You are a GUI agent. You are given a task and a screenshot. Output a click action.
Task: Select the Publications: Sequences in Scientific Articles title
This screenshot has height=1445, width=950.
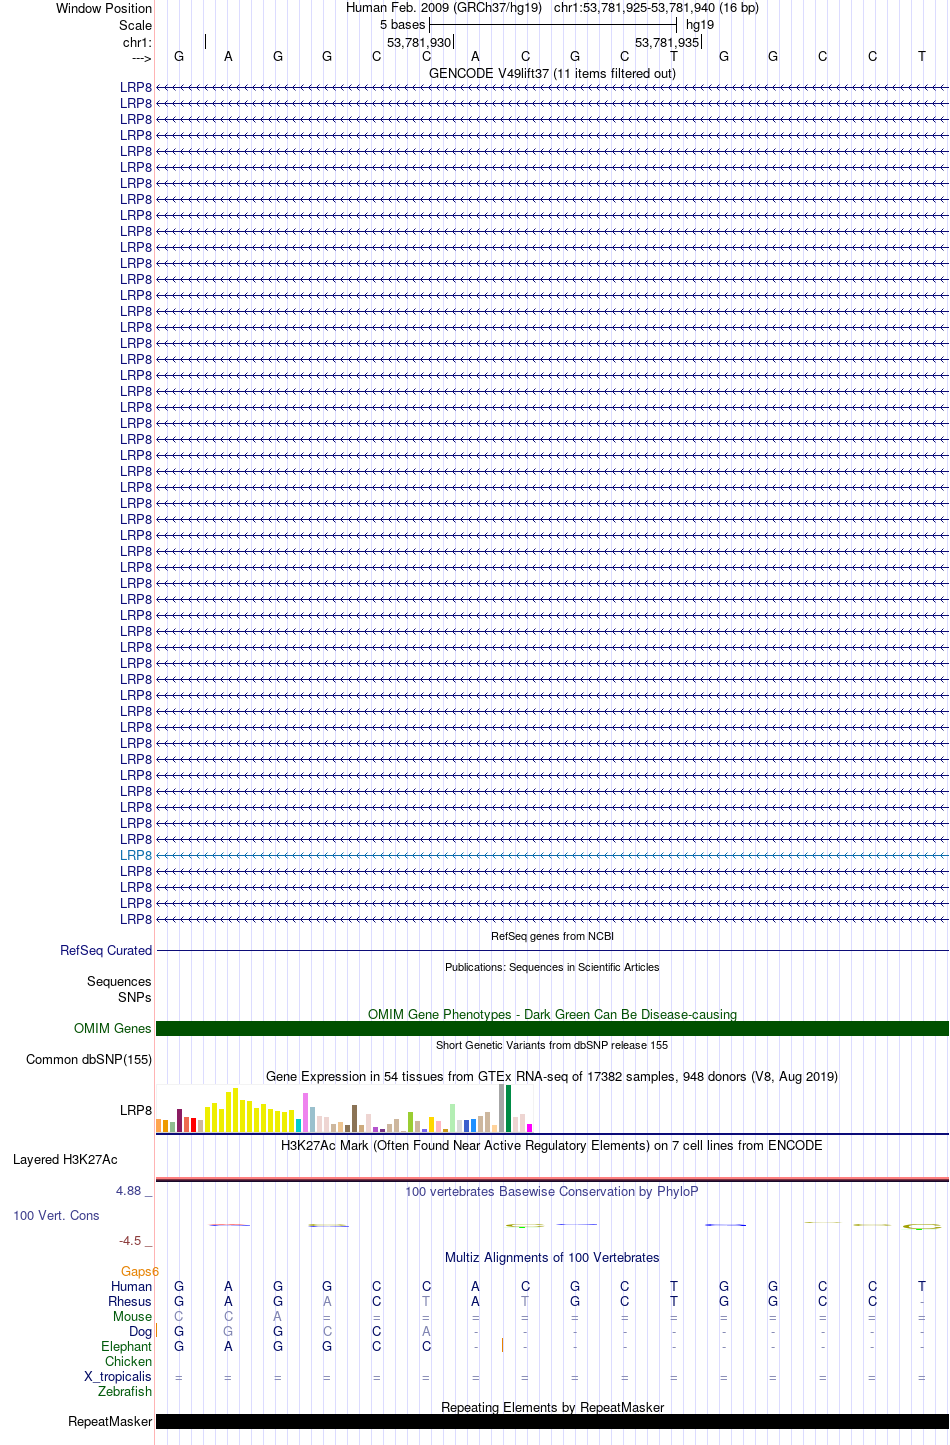point(552,967)
